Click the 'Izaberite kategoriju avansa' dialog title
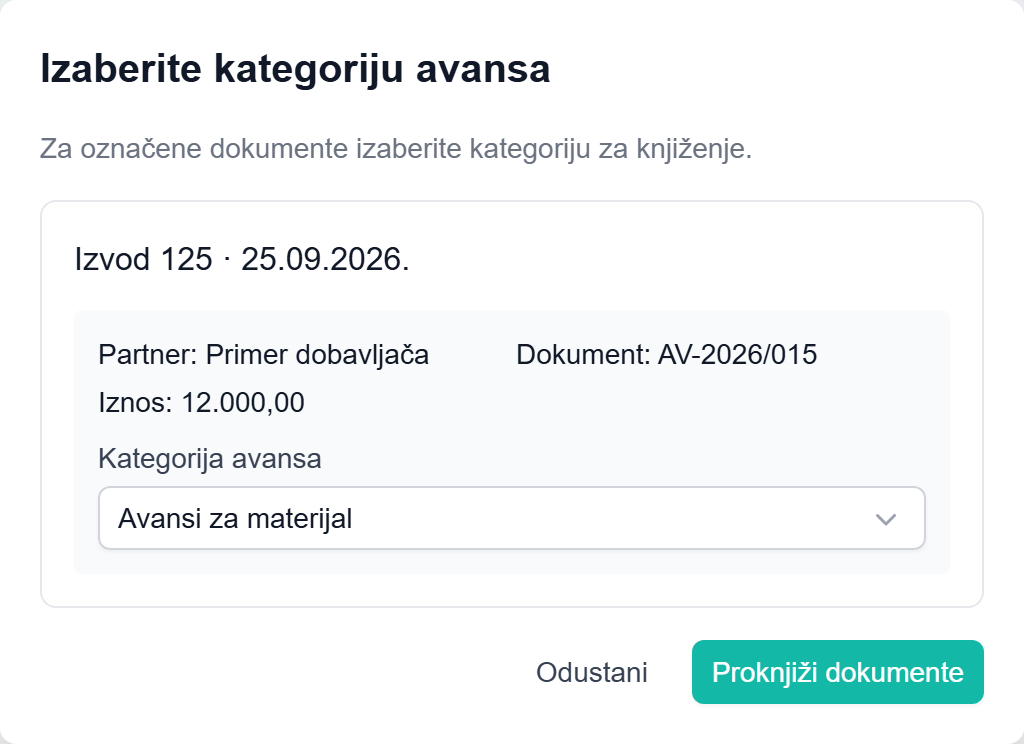Image resolution: width=1024 pixels, height=744 pixels. coord(295,69)
